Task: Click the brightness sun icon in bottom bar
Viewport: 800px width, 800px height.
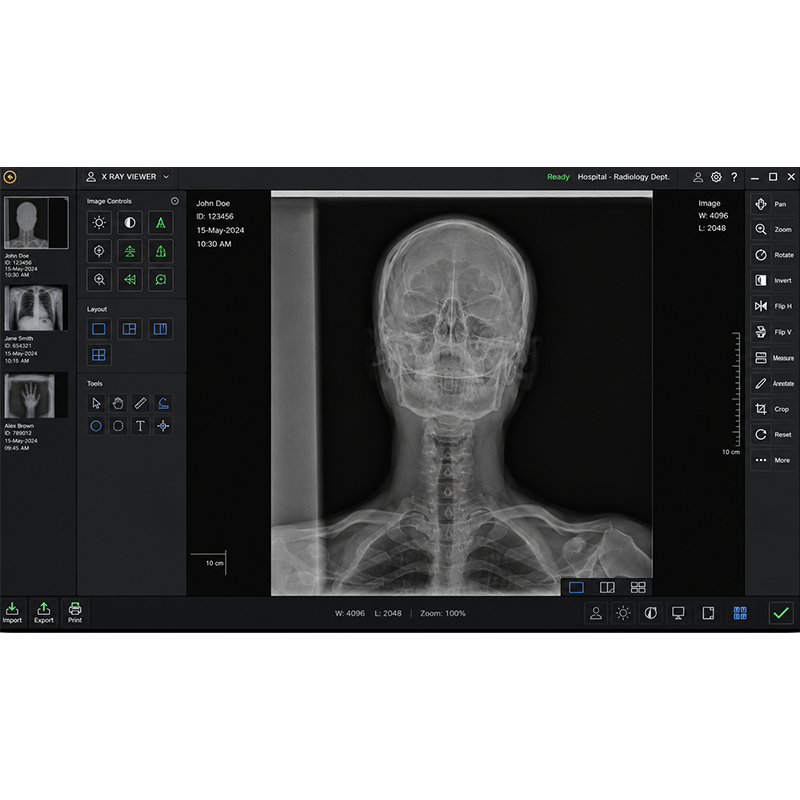Action: coord(623,613)
